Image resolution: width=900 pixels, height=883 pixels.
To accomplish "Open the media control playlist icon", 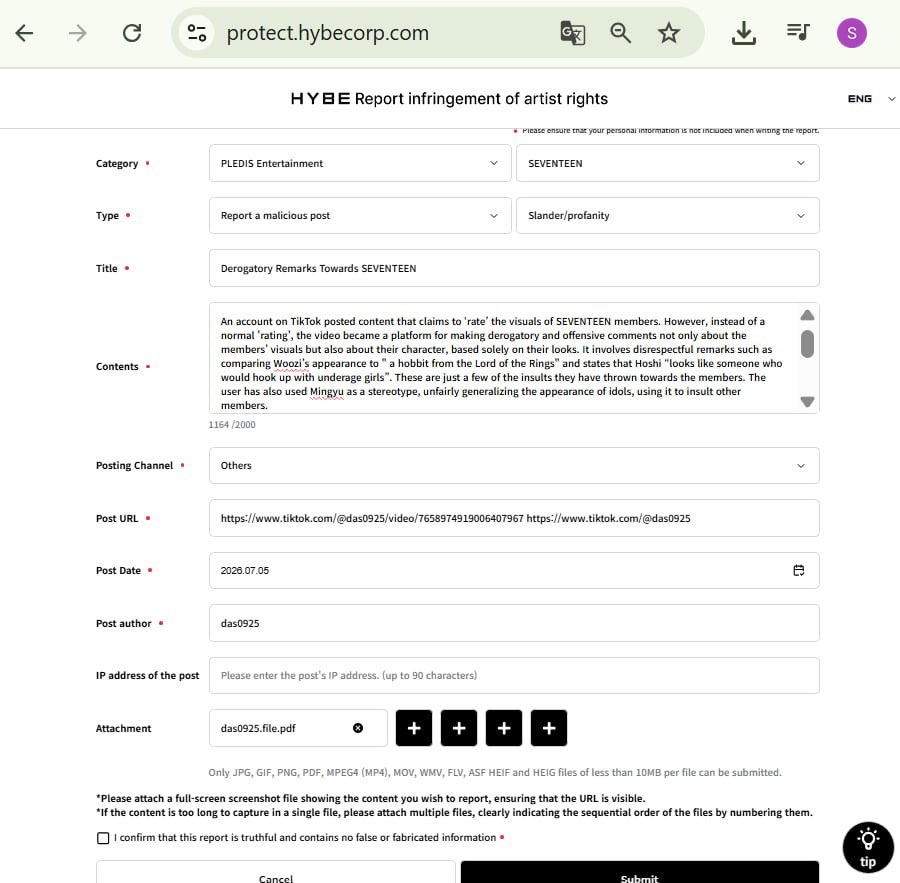I will [798, 32].
